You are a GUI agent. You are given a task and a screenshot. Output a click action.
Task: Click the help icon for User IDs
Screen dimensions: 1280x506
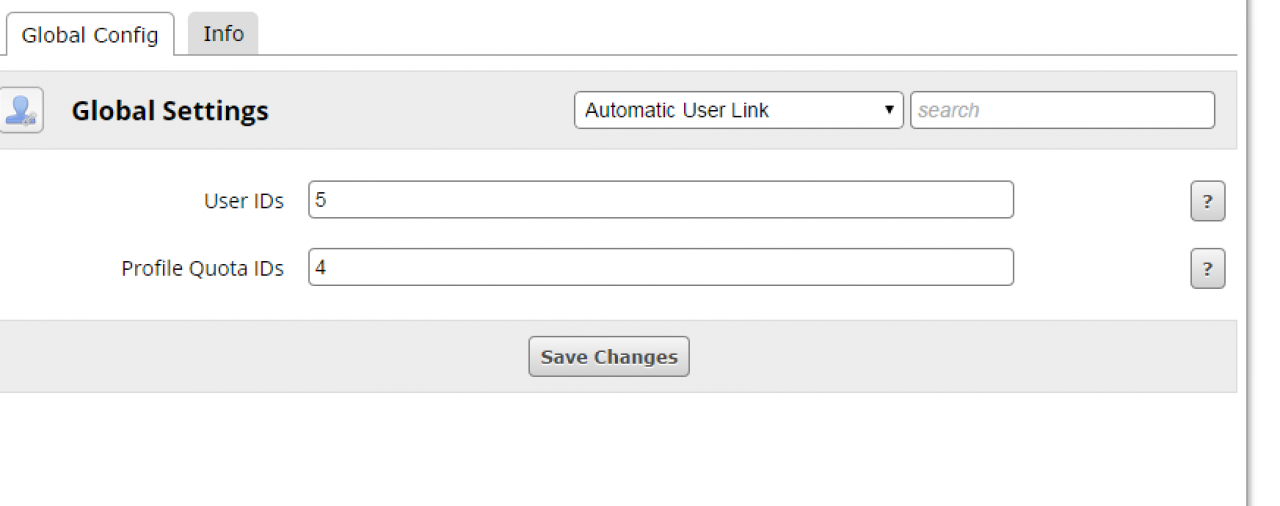1207,202
